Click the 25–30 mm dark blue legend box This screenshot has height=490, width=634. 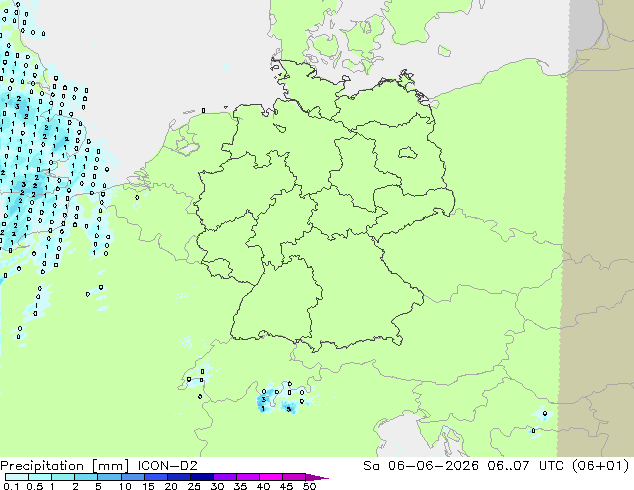tap(201, 477)
